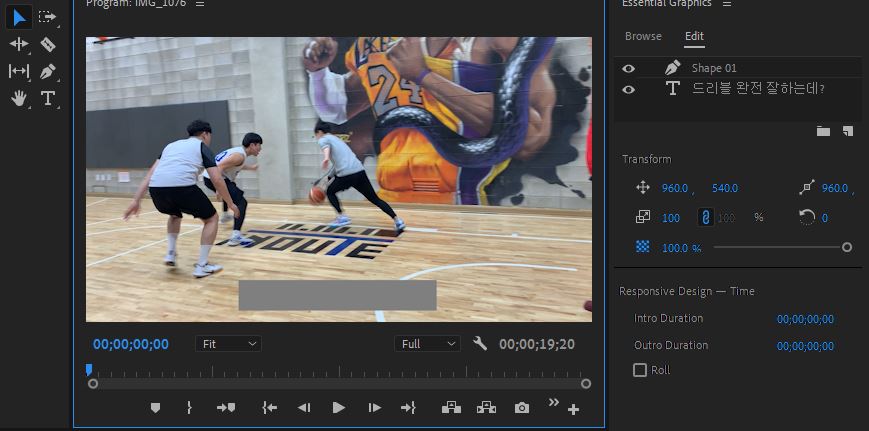Click the Export Frame camera icon

point(522,408)
